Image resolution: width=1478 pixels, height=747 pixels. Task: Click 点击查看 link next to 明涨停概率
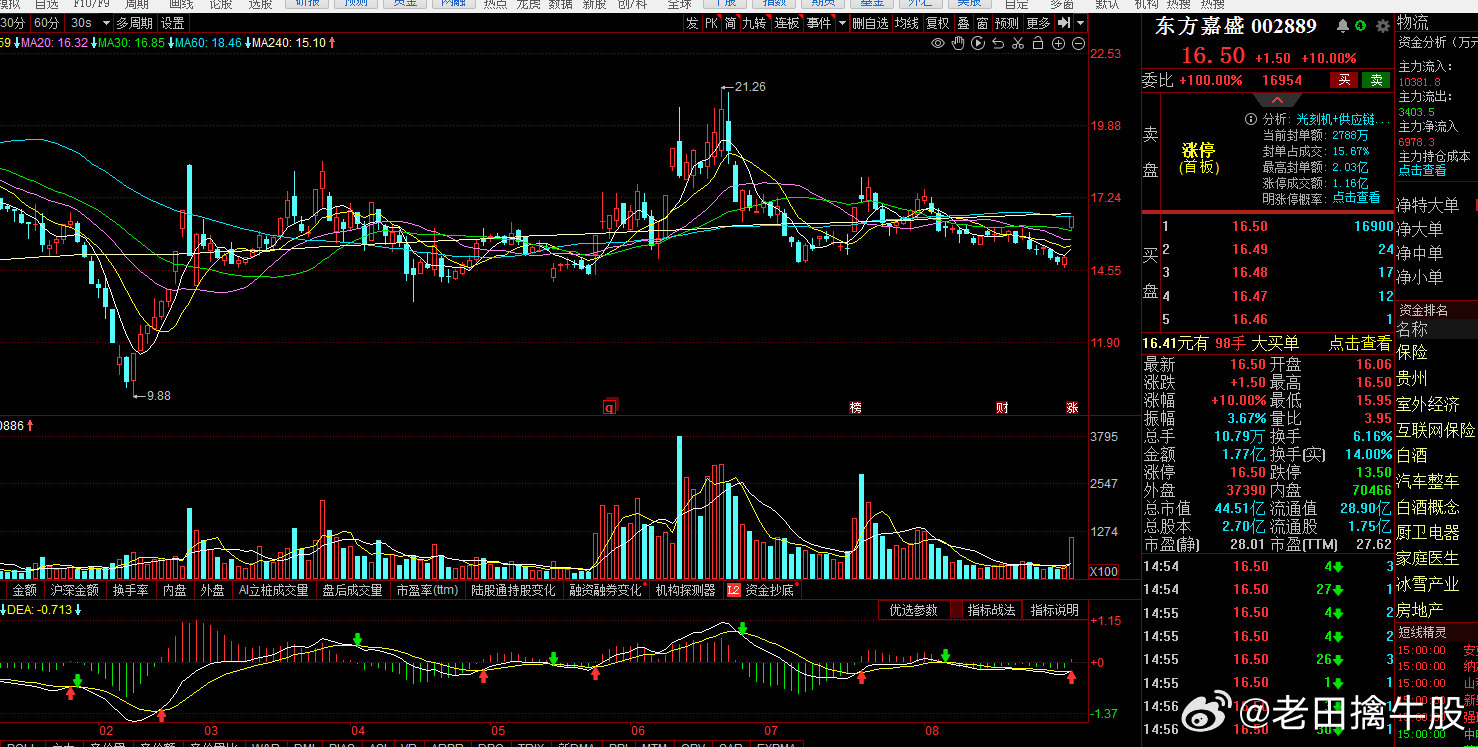coord(1356,199)
